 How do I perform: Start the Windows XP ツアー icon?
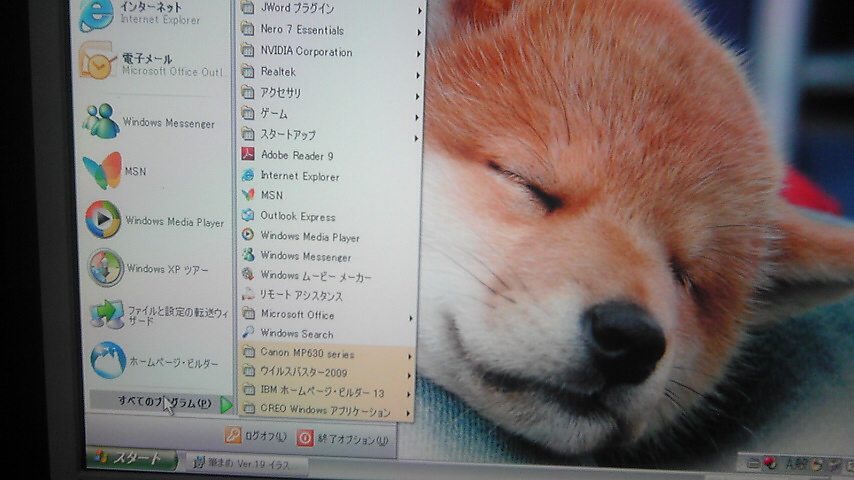pos(106,268)
